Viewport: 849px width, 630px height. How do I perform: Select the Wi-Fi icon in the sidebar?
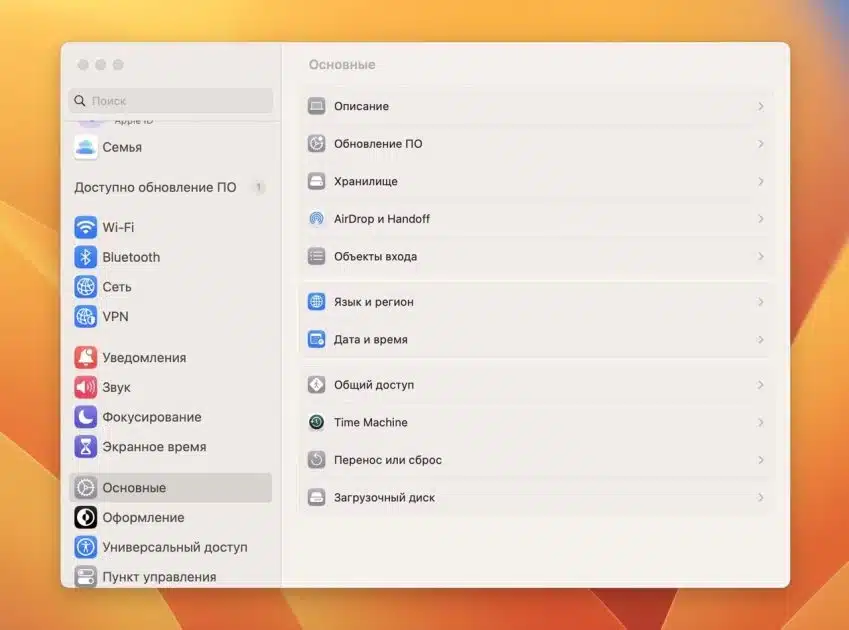pos(85,227)
